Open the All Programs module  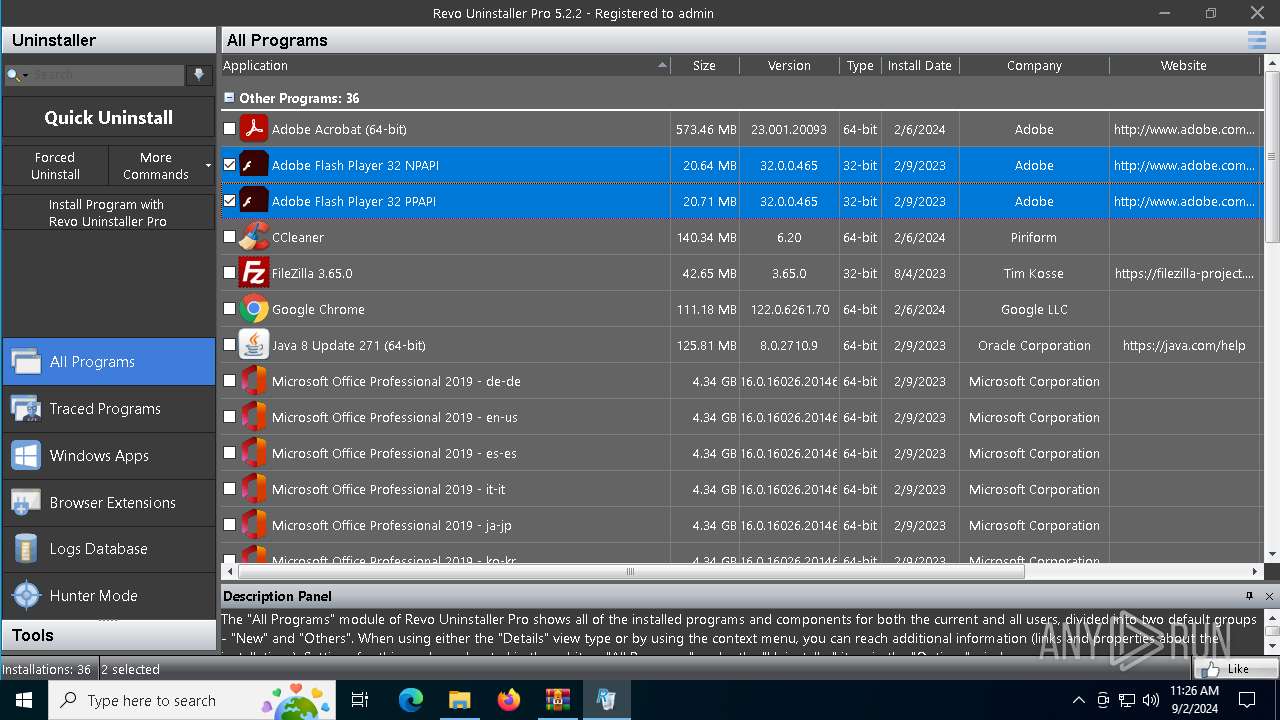108,362
